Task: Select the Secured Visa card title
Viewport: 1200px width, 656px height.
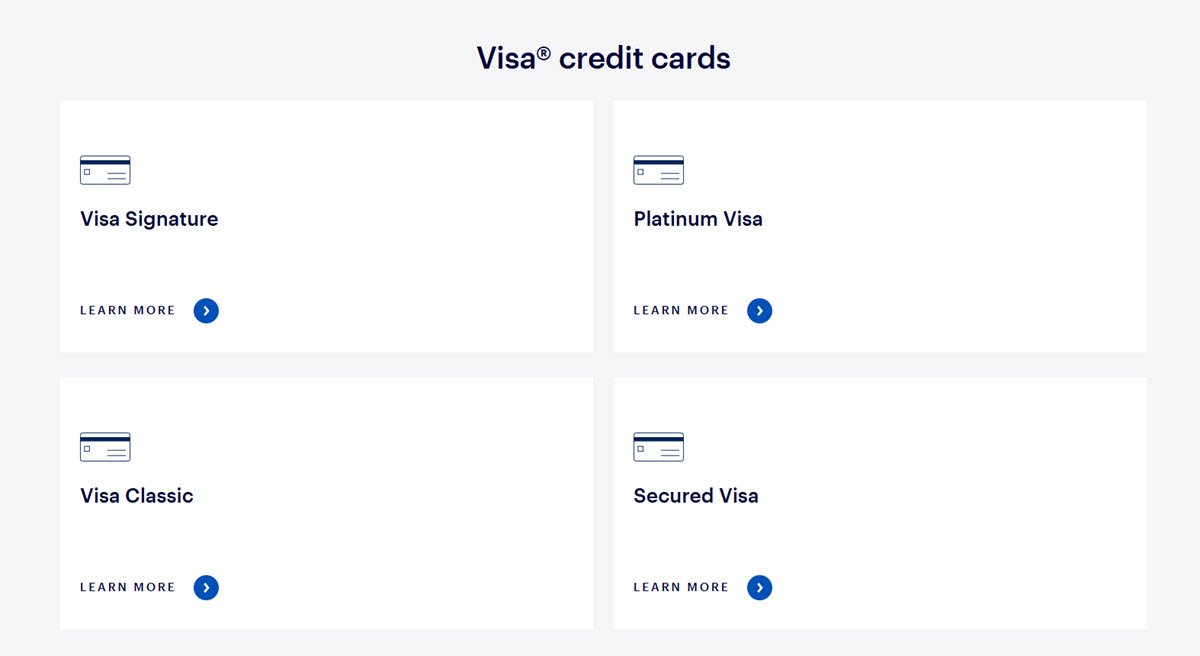Action: click(x=696, y=495)
